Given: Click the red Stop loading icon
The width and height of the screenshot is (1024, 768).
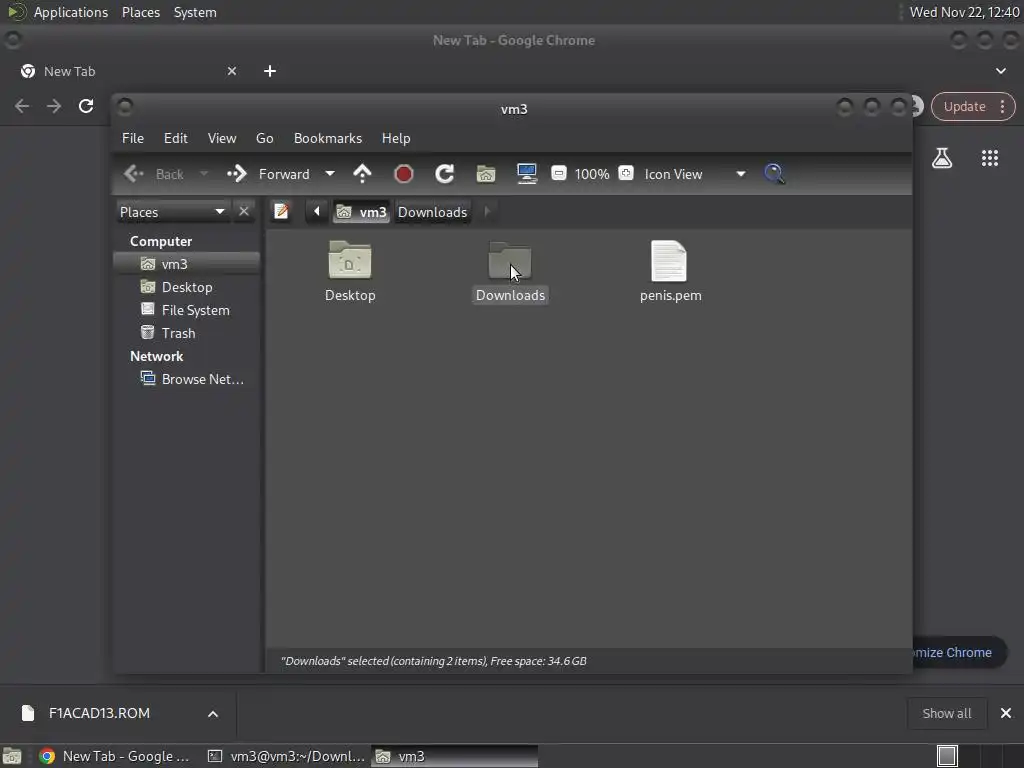Looking at the screenshot, I should click(404, 174).
